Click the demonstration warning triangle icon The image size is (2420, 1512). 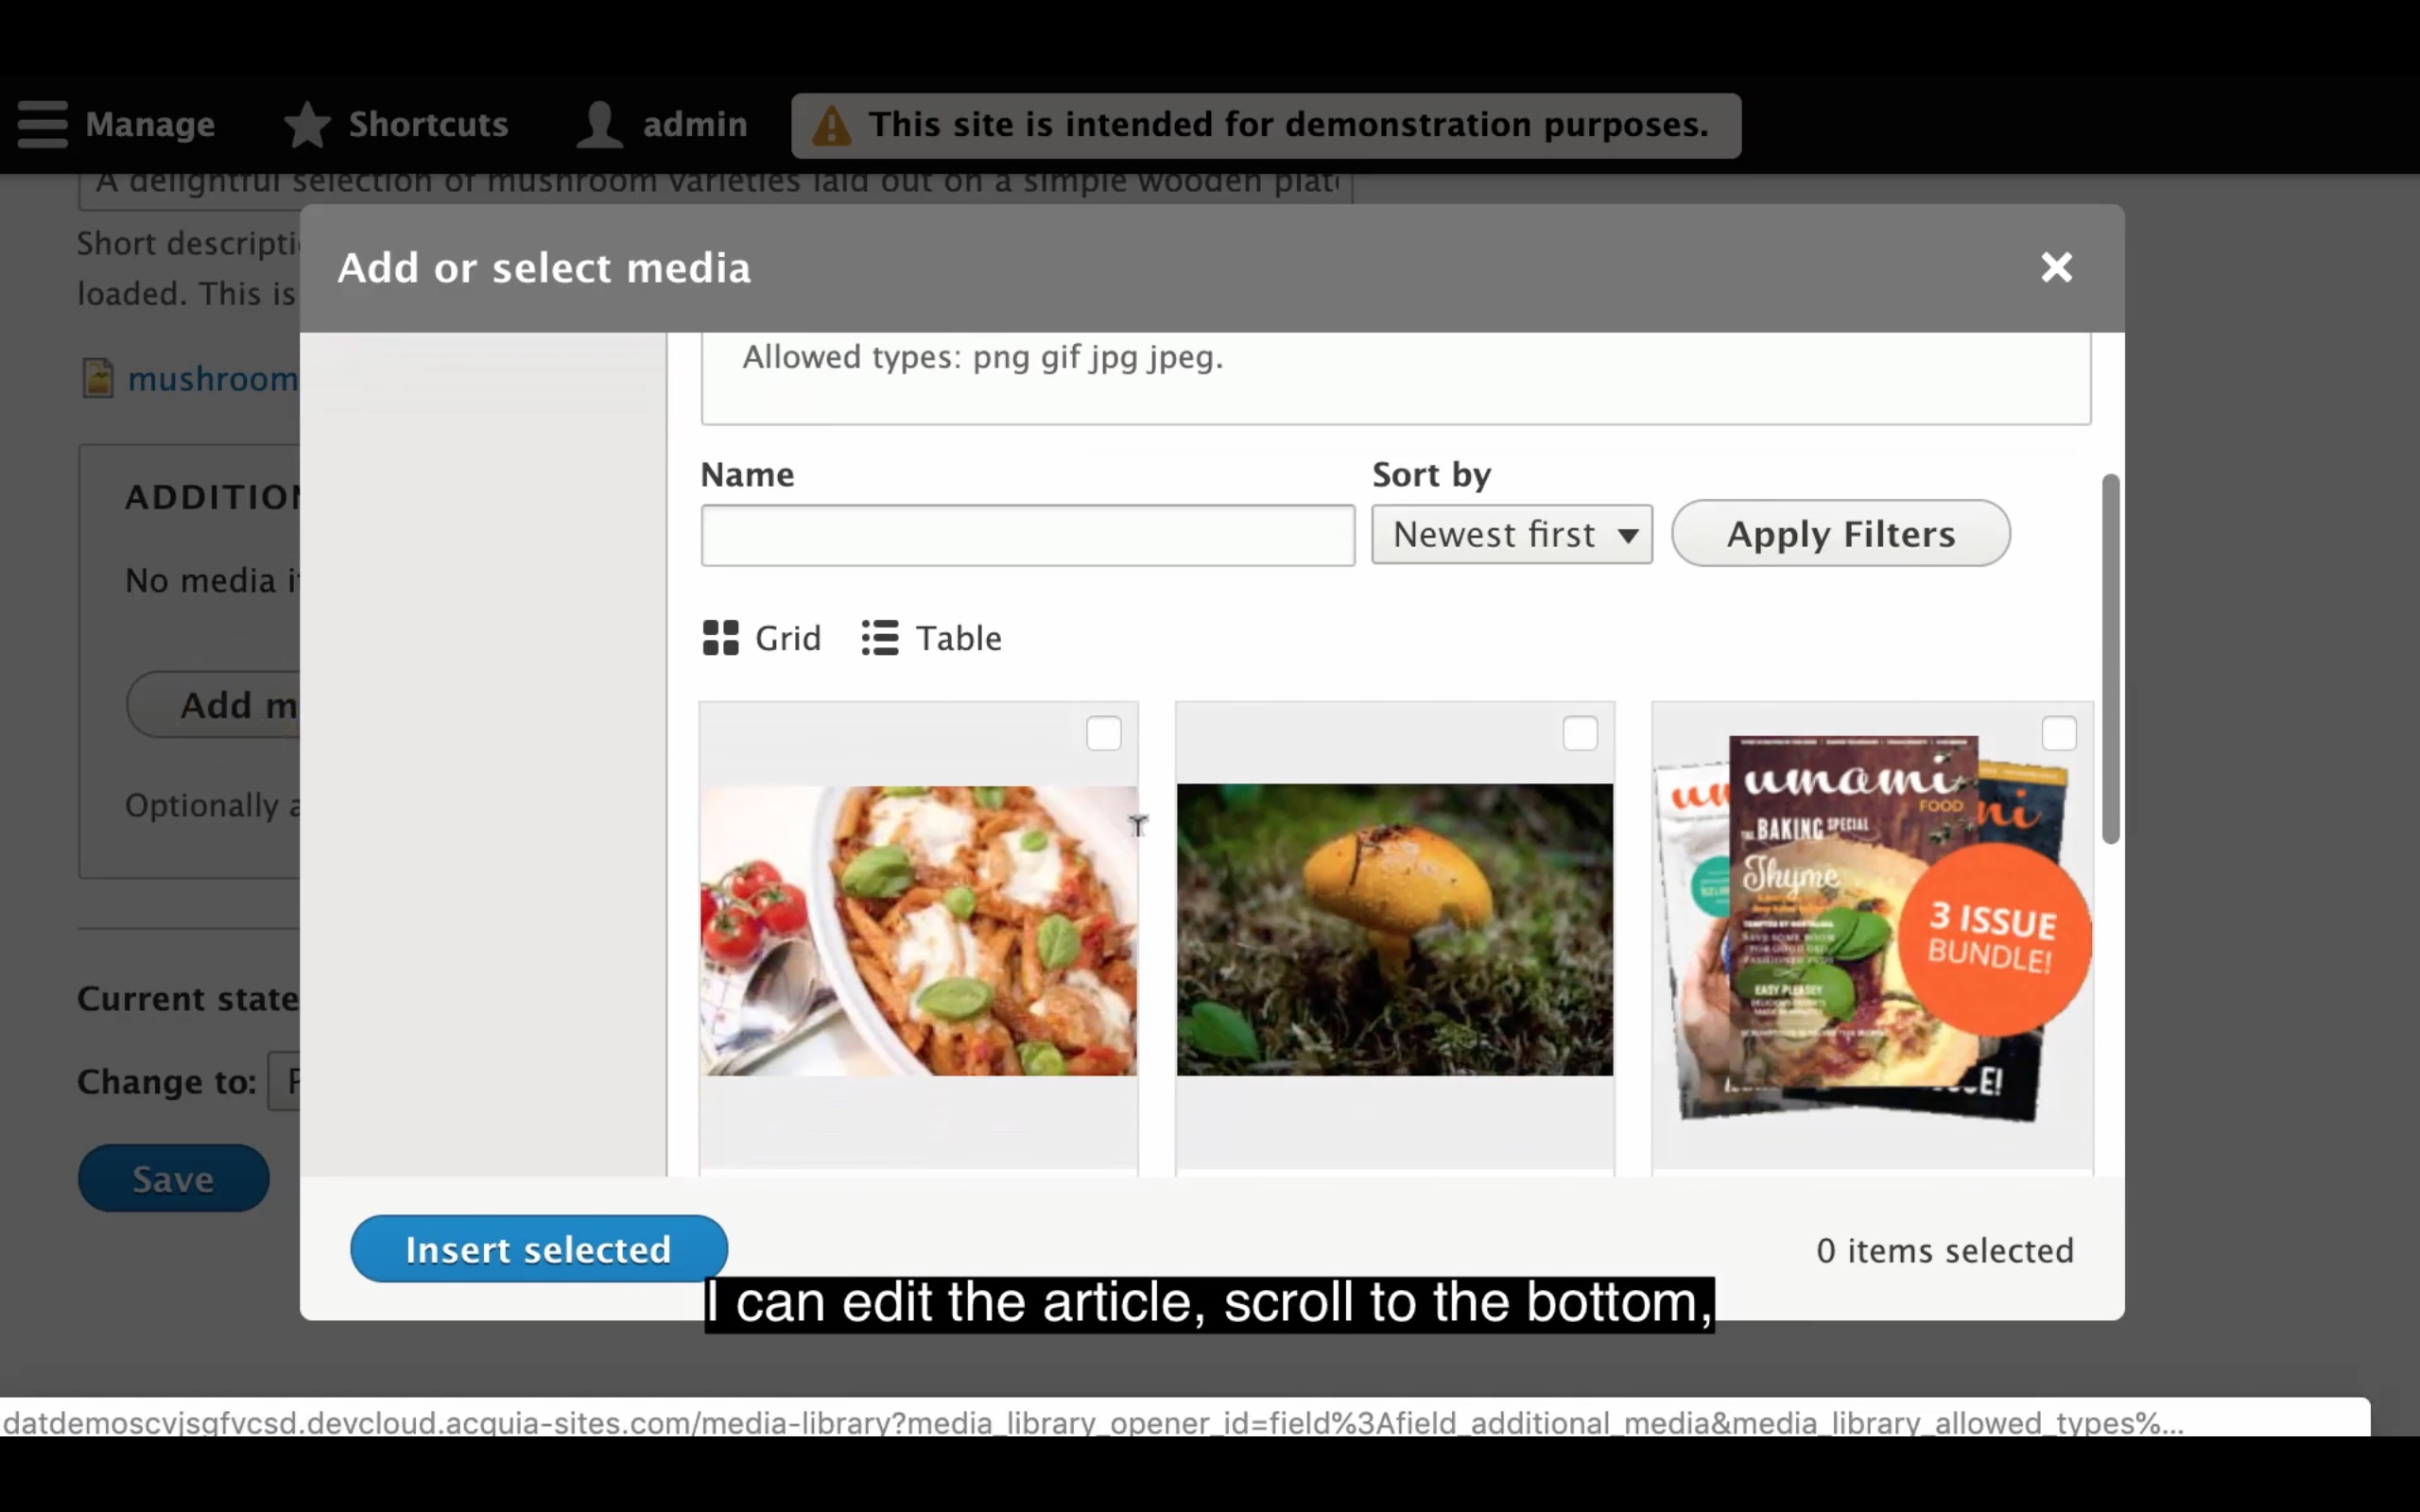pos(831,126)
